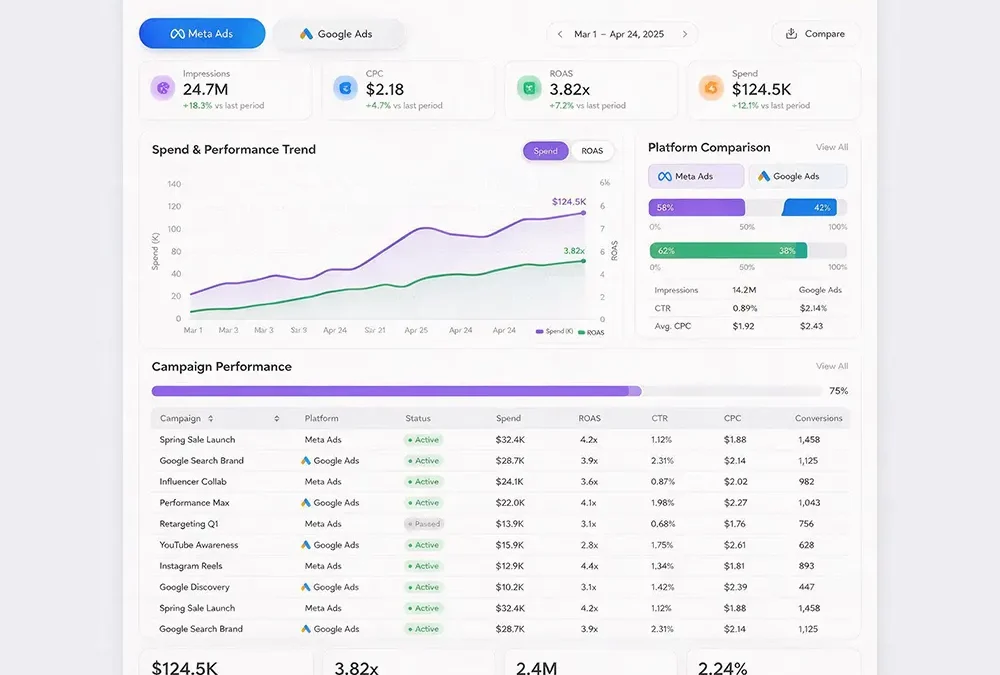The width and height of the screenshot is (1000, 675).
Task: Click the ROAS green legend item
Action: [591, 332]
